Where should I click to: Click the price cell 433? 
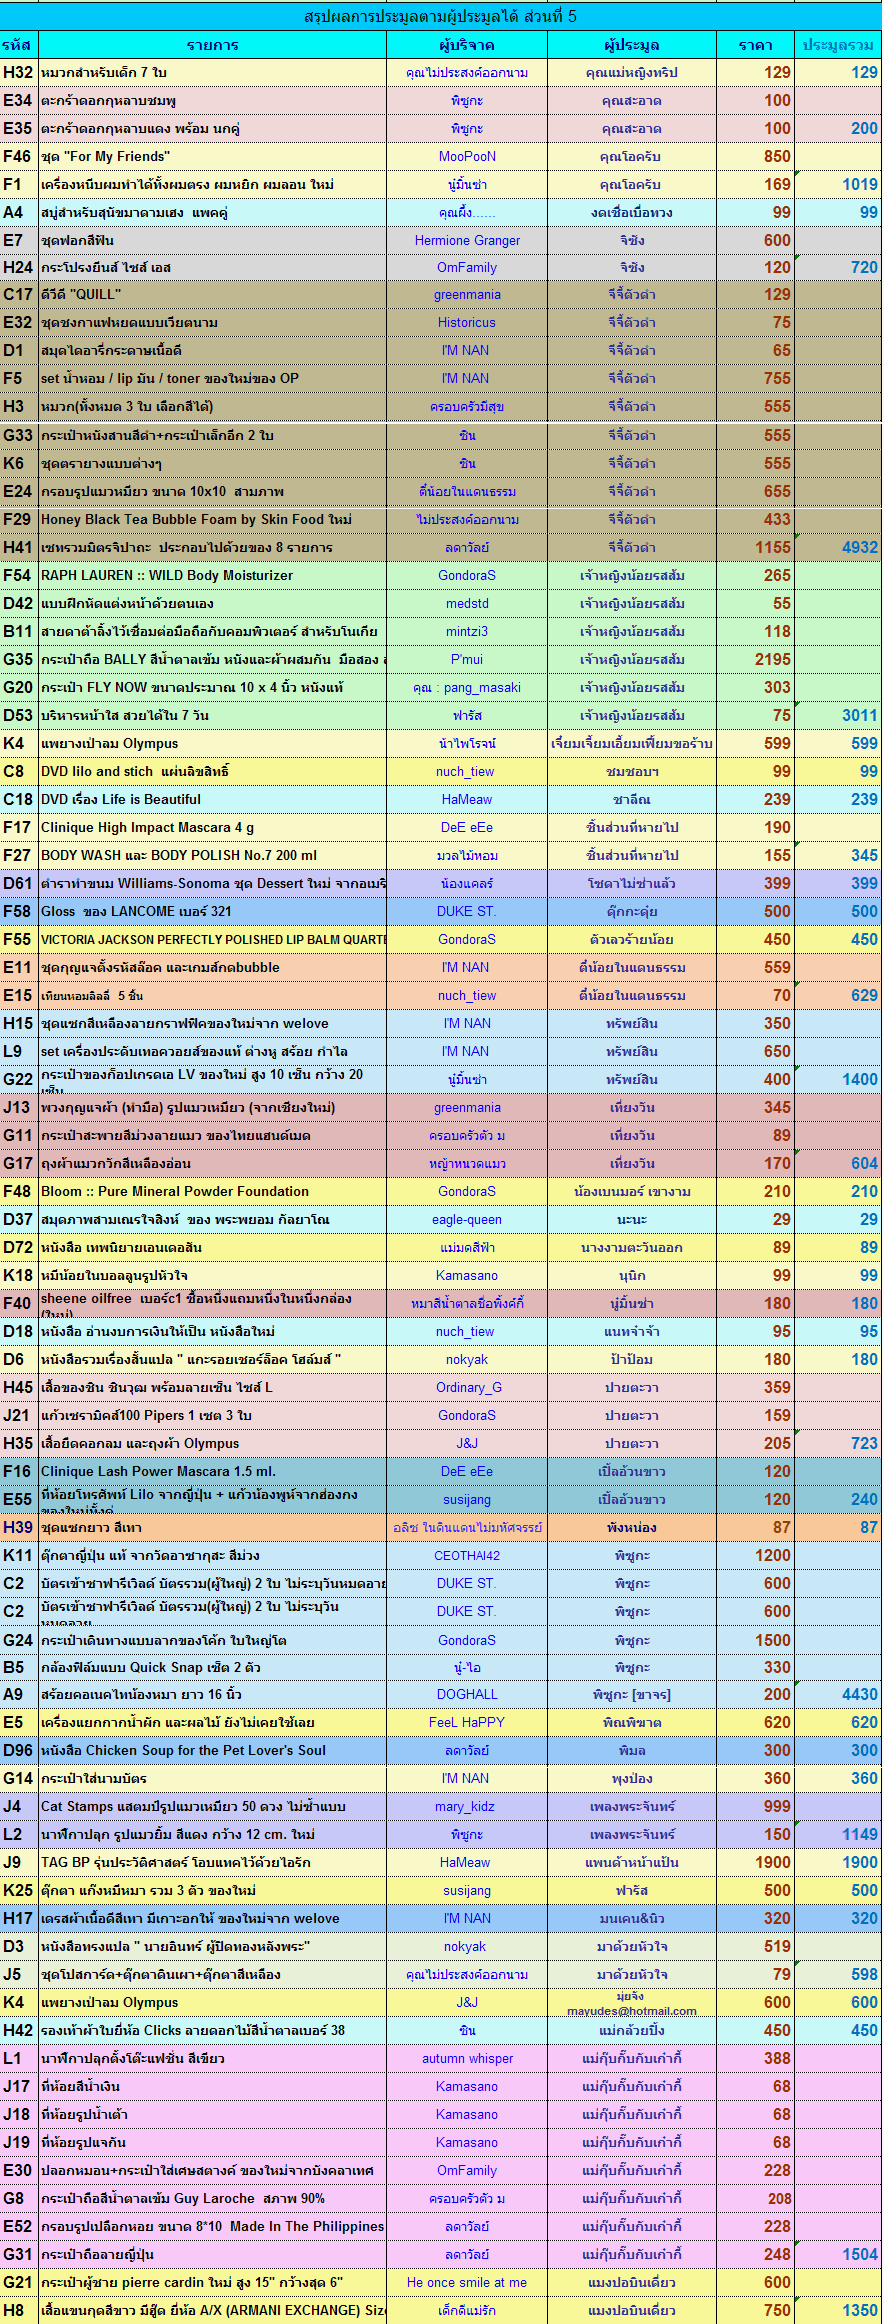click(x=756, y=520)
